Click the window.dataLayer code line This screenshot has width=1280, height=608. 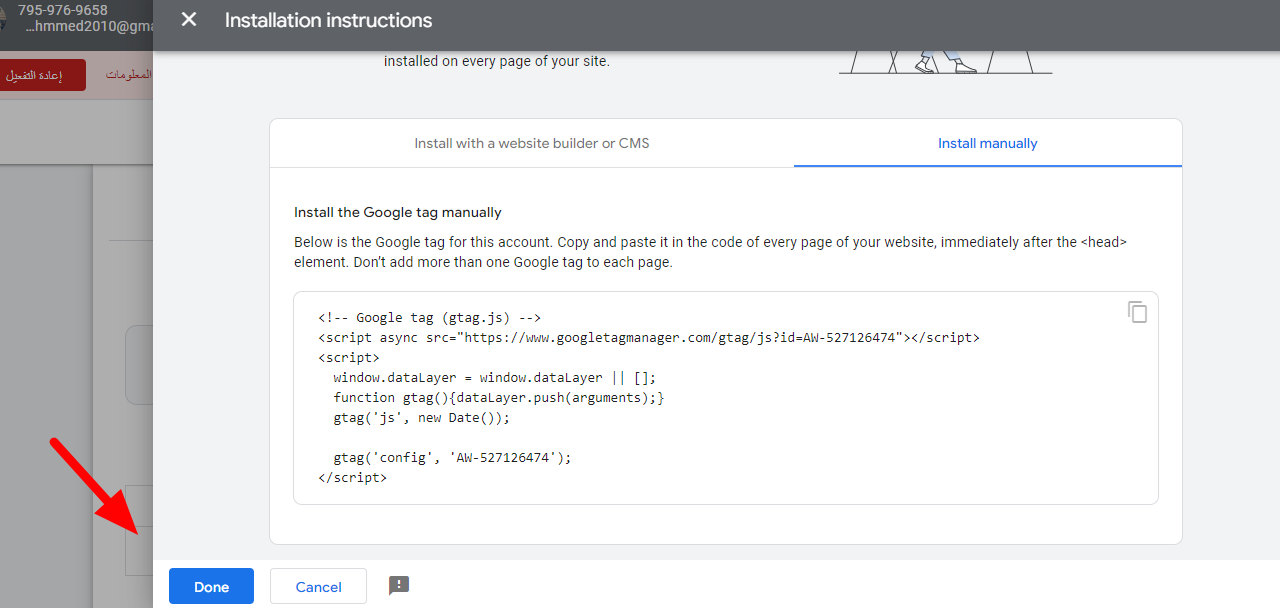tap(495, 378)
